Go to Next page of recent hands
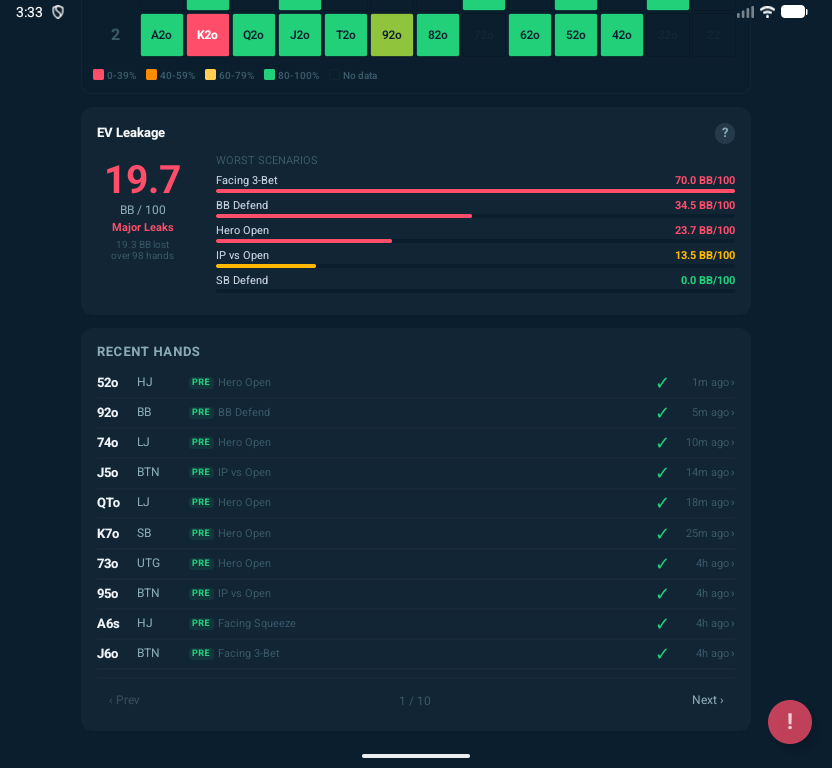Viewport: 832px width, 768px height. click(707, 700)
